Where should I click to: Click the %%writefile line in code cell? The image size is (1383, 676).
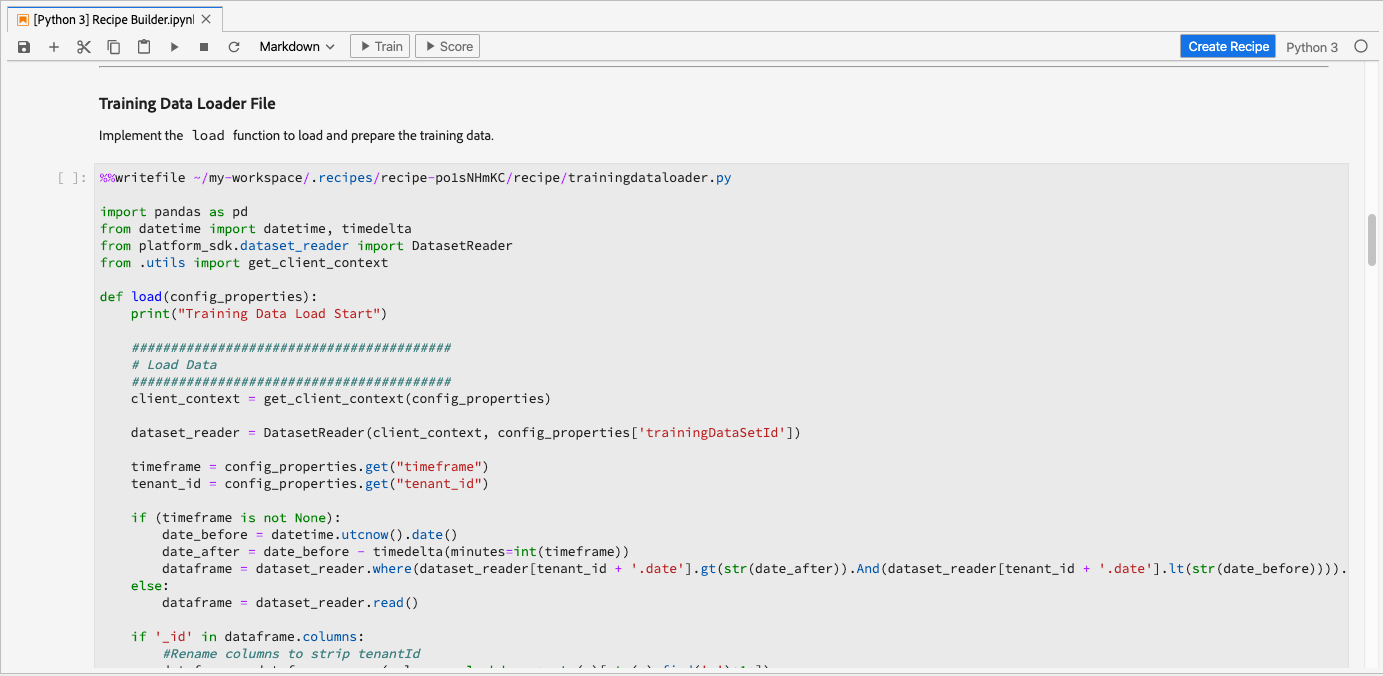pos(416,178)
